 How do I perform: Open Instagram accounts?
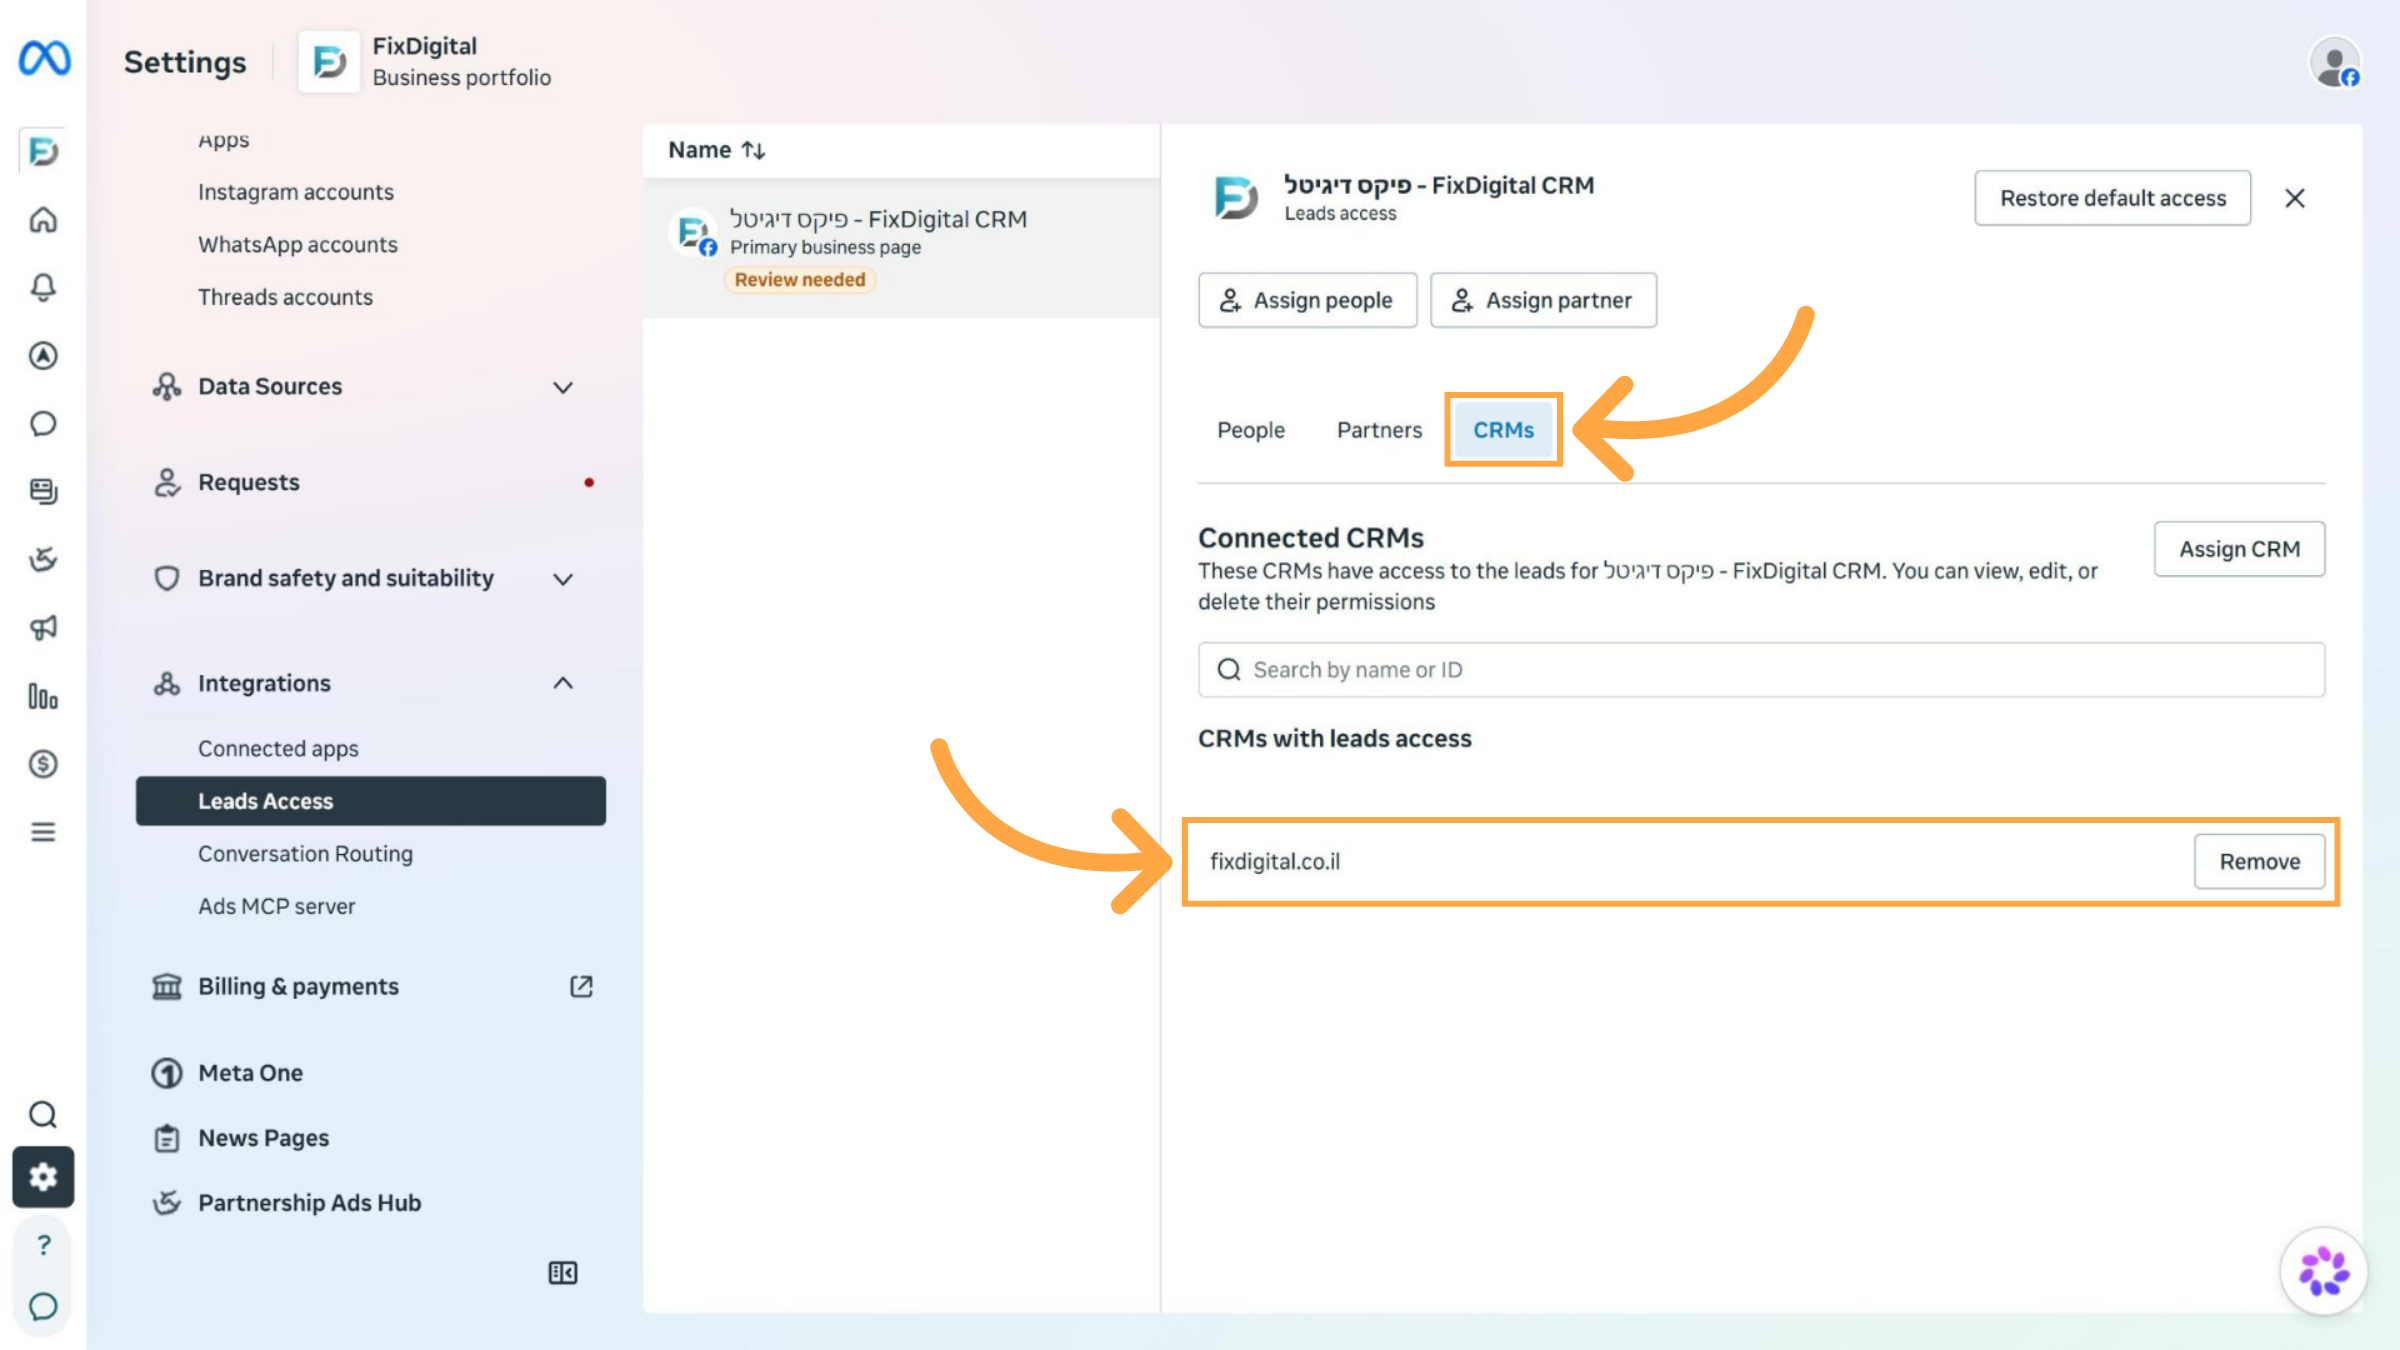296,192
